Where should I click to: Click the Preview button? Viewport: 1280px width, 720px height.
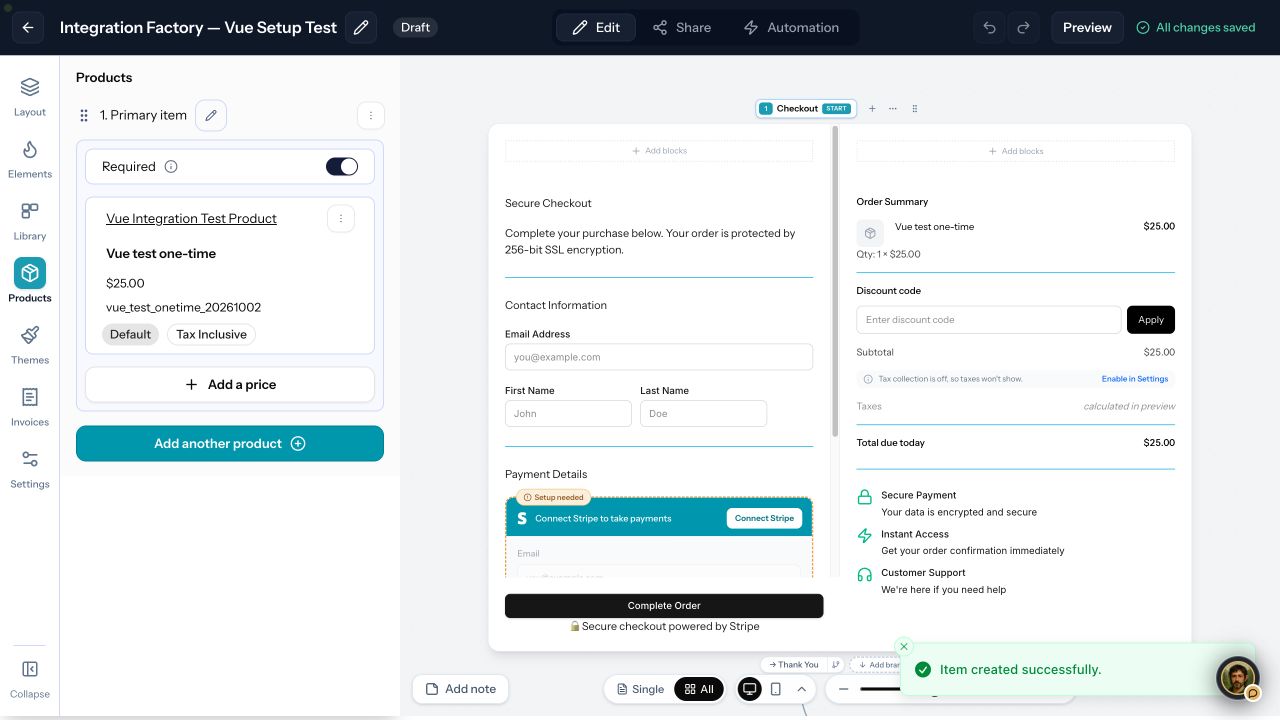[1087, 28]
